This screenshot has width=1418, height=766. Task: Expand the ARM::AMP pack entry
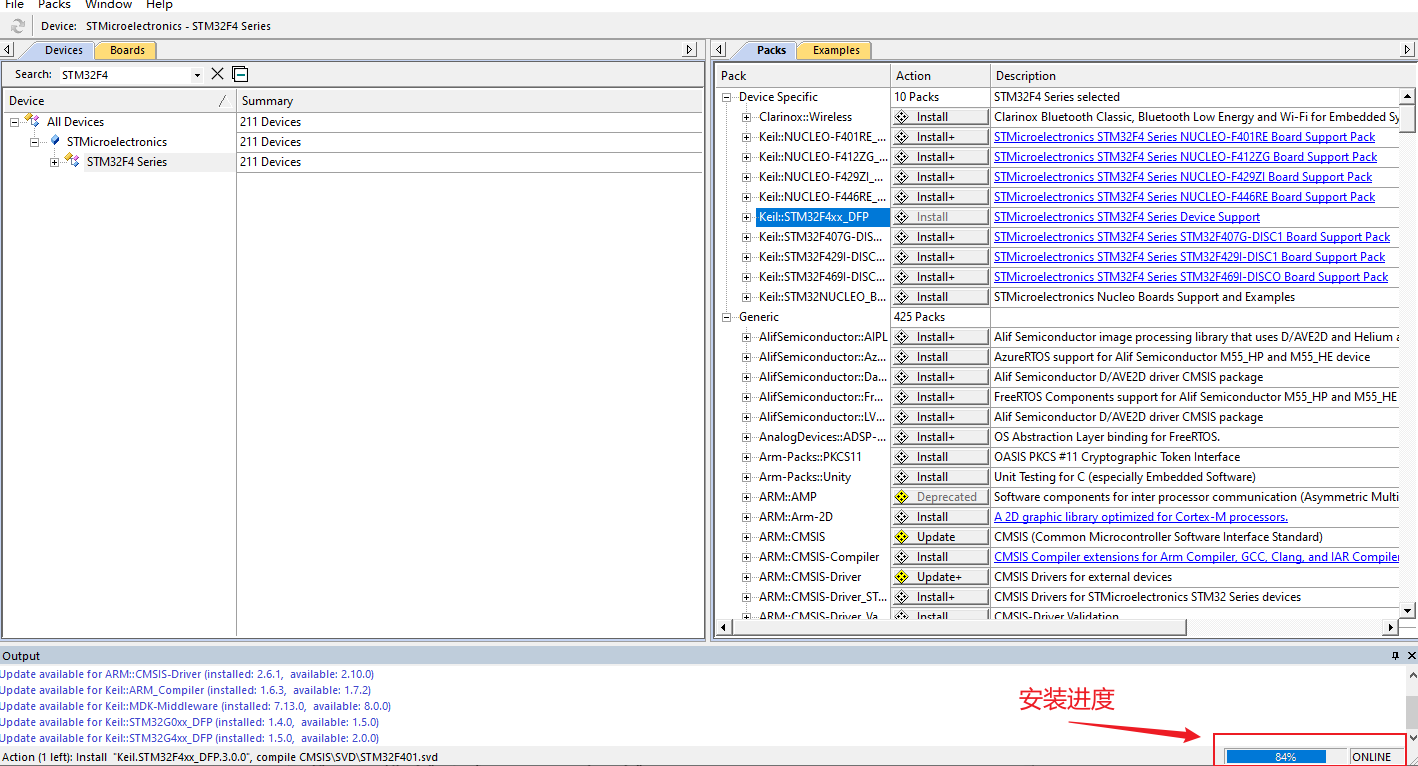pos(747,497)
